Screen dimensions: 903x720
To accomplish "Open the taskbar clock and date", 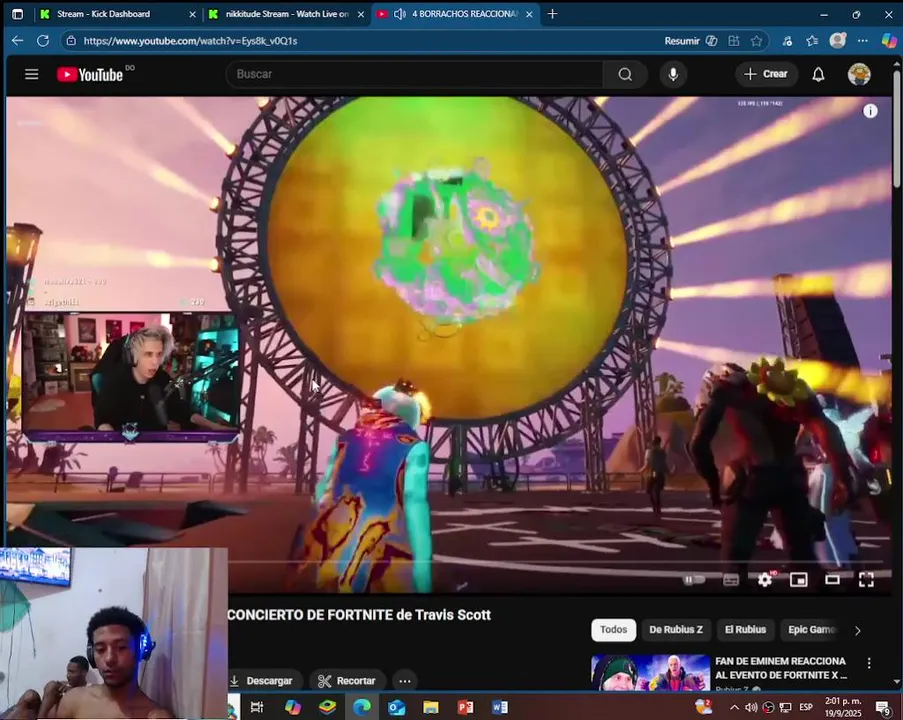I will tap(844, 707).
